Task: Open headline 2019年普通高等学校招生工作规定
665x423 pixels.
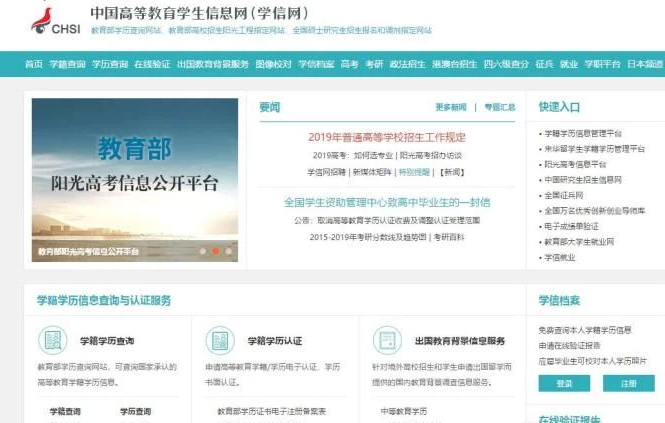Action: [387, 137]
